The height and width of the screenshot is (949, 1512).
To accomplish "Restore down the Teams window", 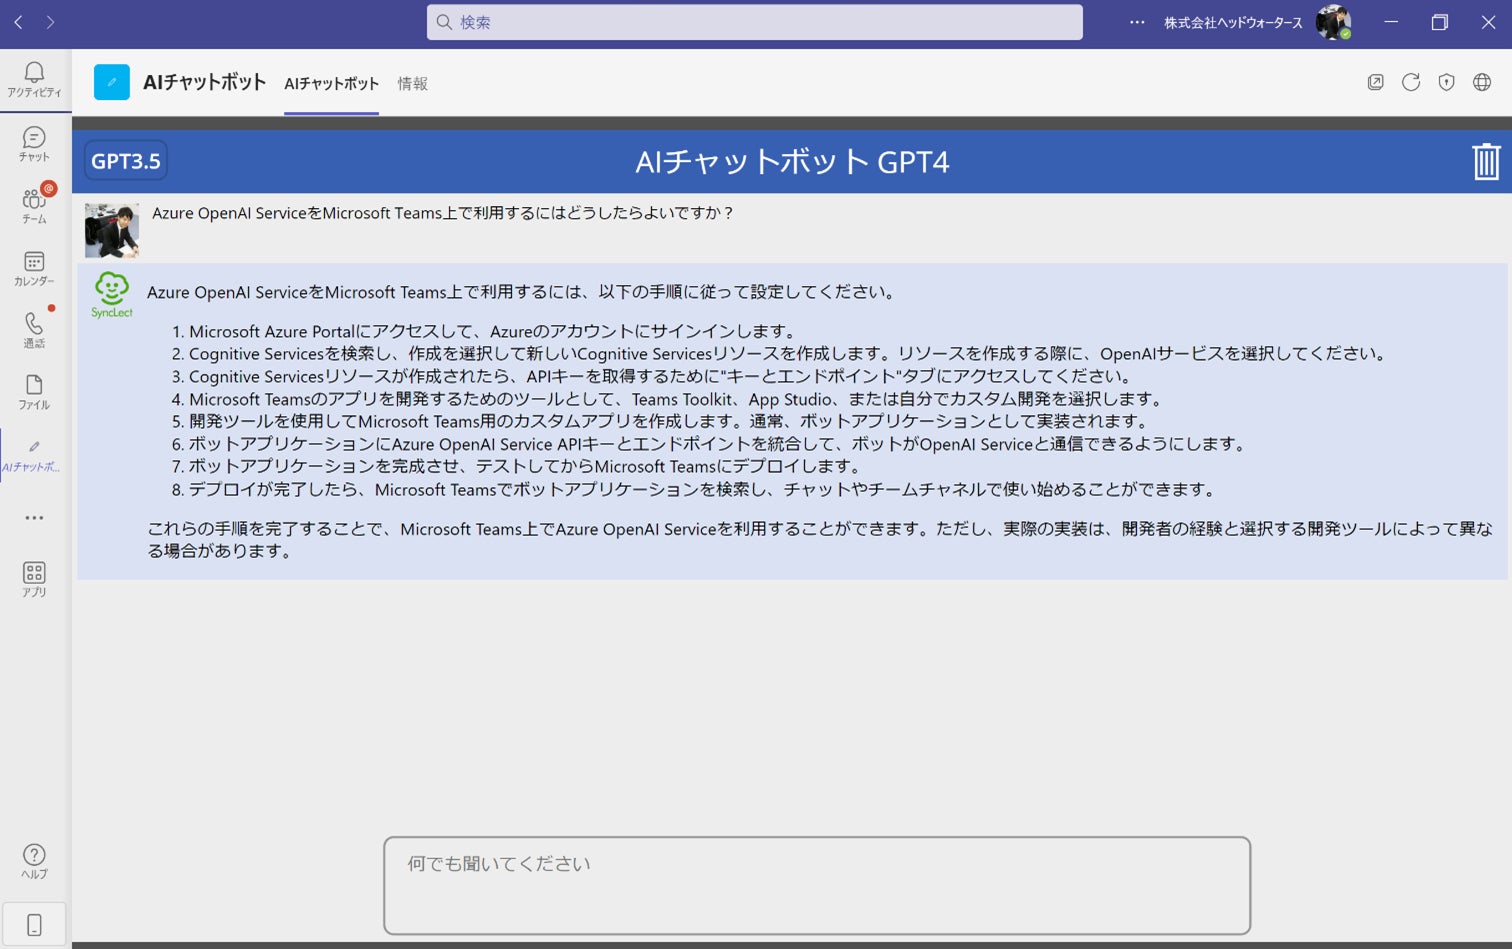I will click(1440, 22).
